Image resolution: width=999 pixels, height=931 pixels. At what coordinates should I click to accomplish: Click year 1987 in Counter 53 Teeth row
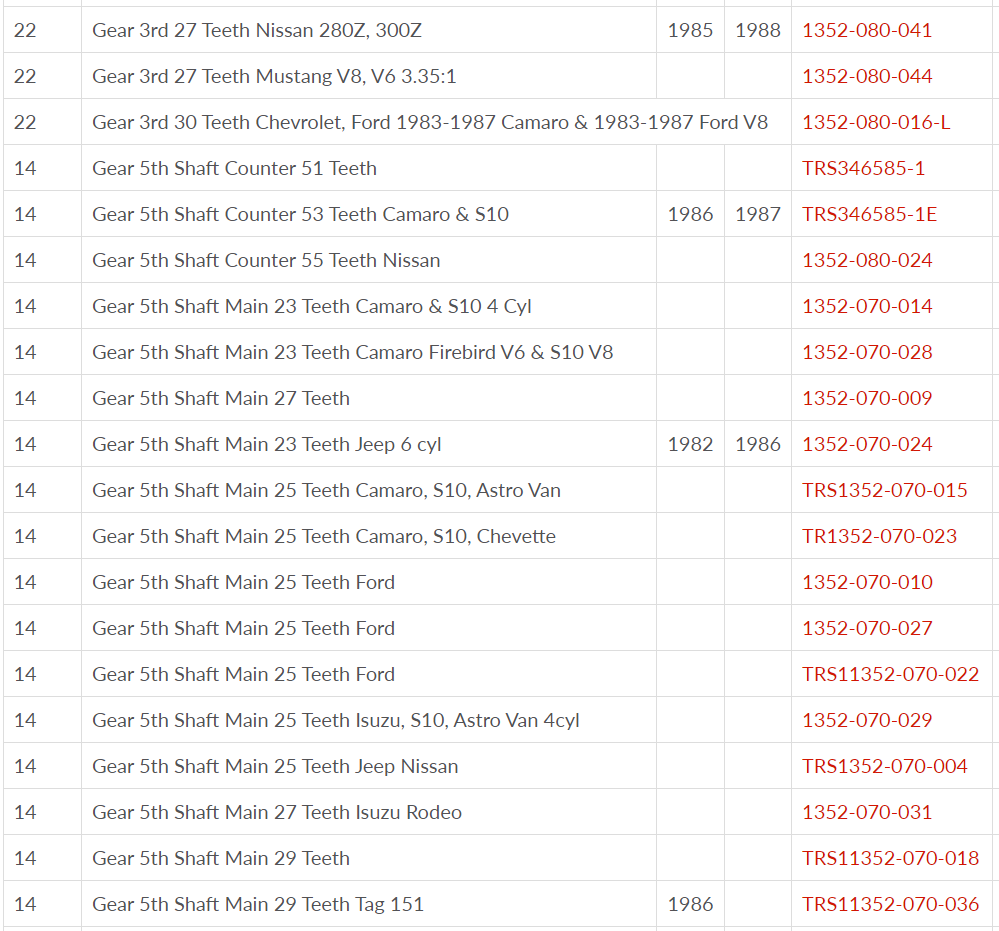click(758, 214)
